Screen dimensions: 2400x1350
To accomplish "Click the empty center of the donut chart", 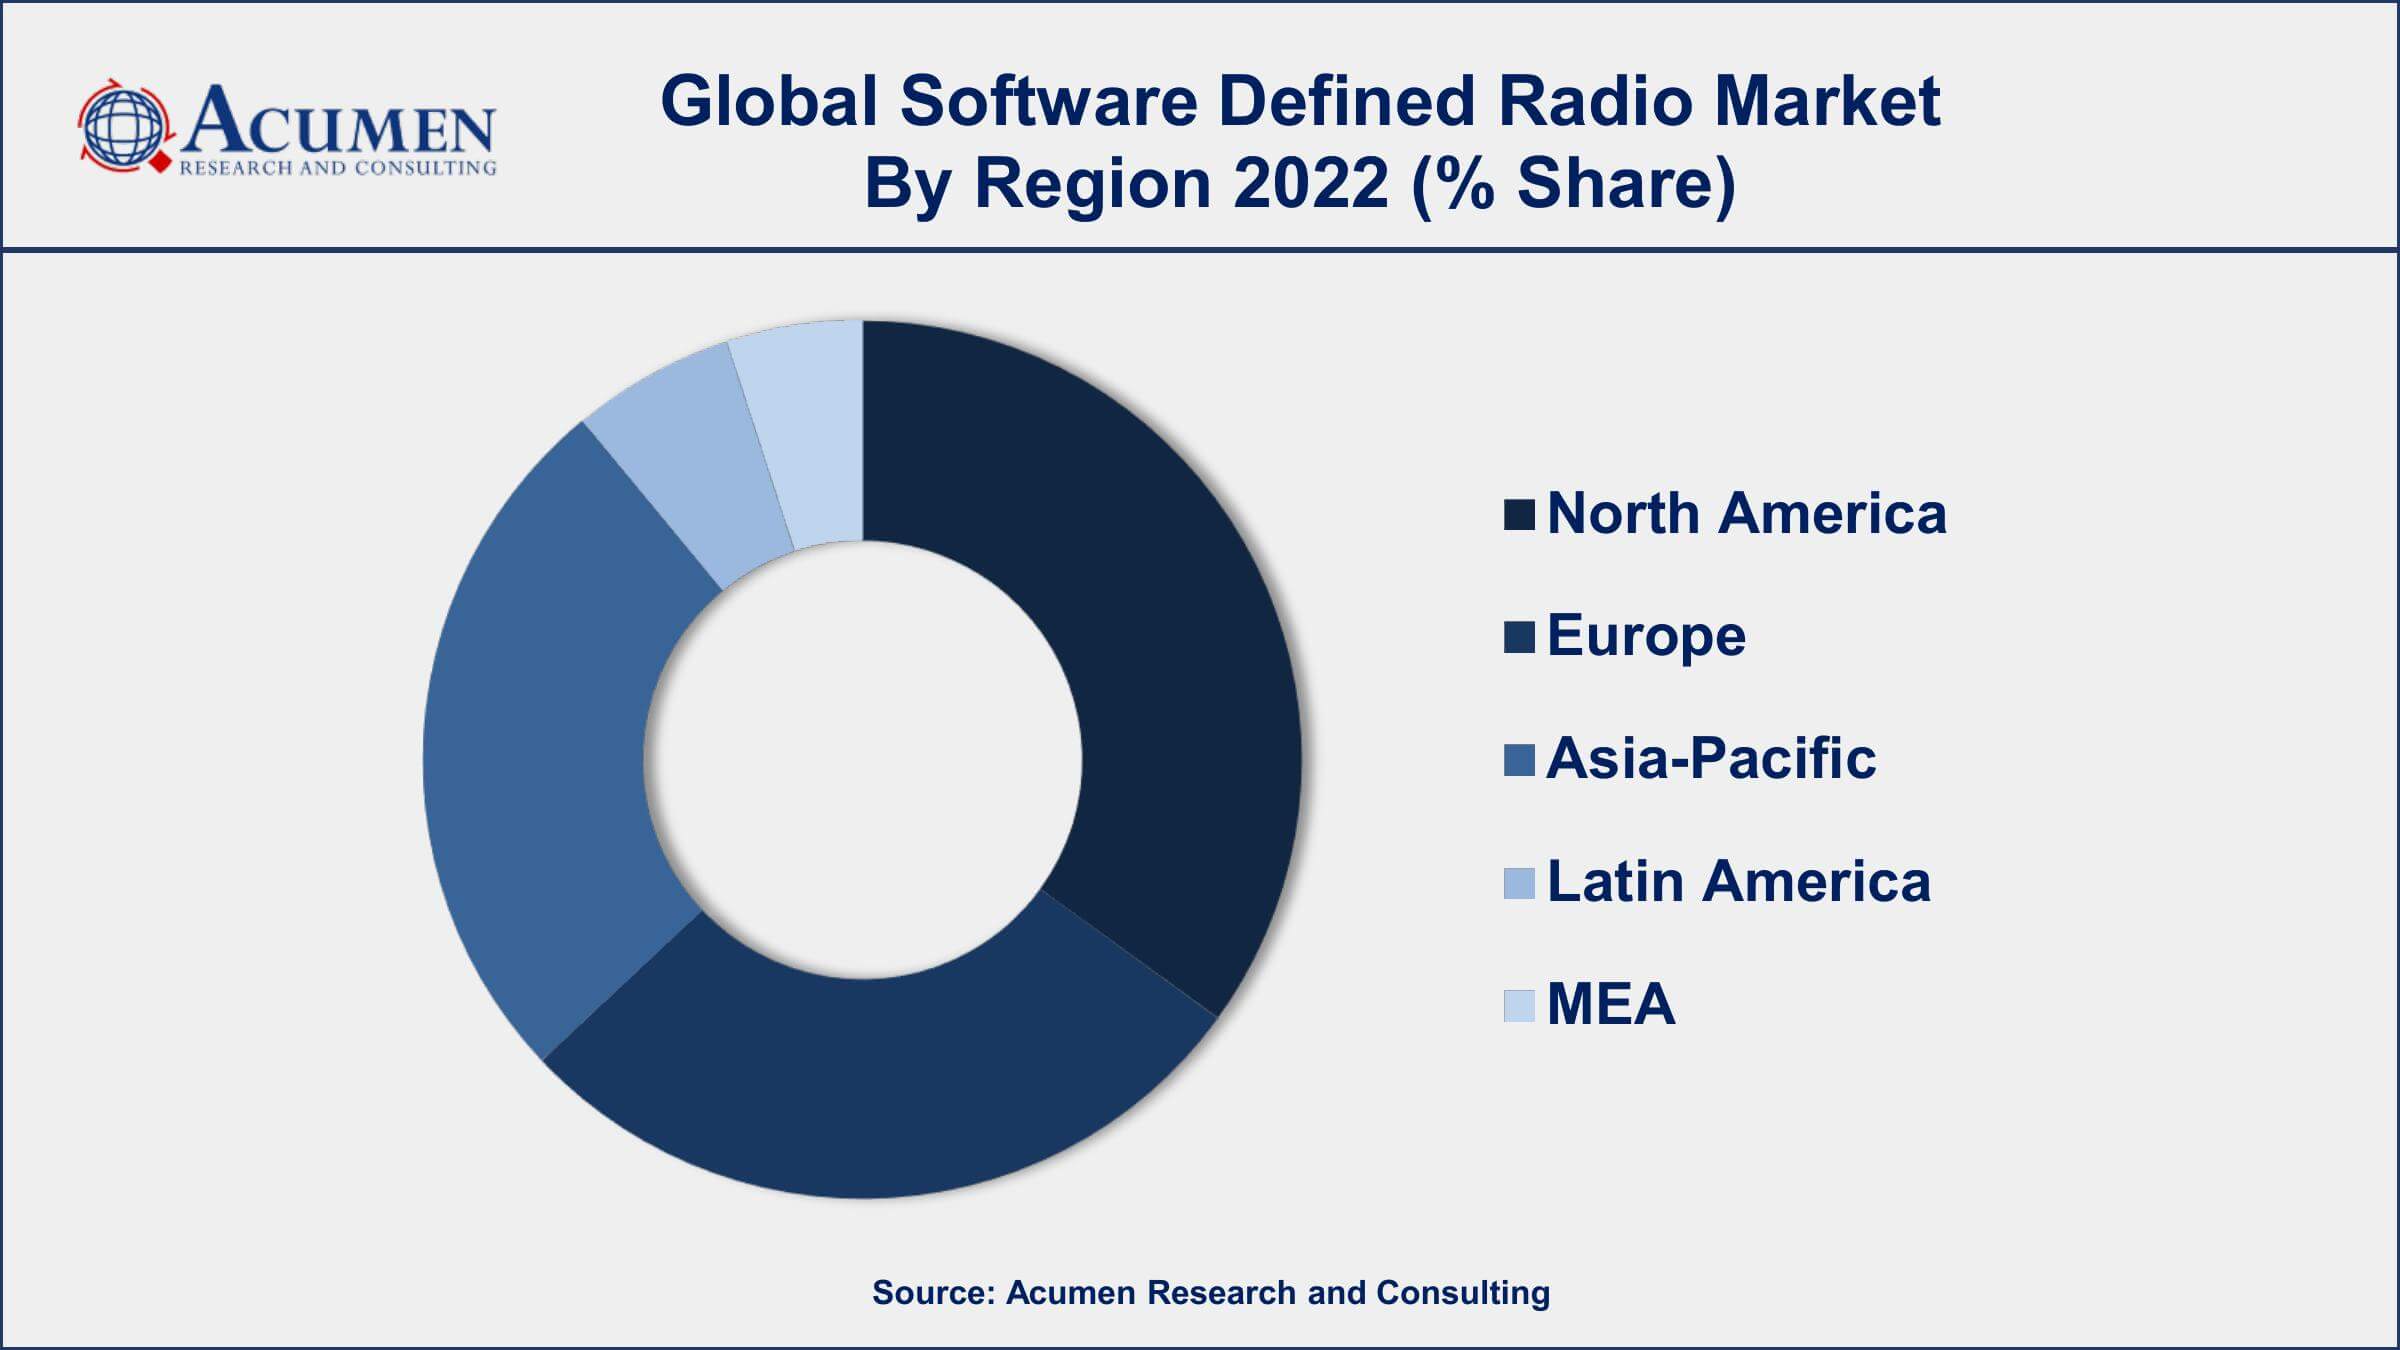I will tap(862, 760).
